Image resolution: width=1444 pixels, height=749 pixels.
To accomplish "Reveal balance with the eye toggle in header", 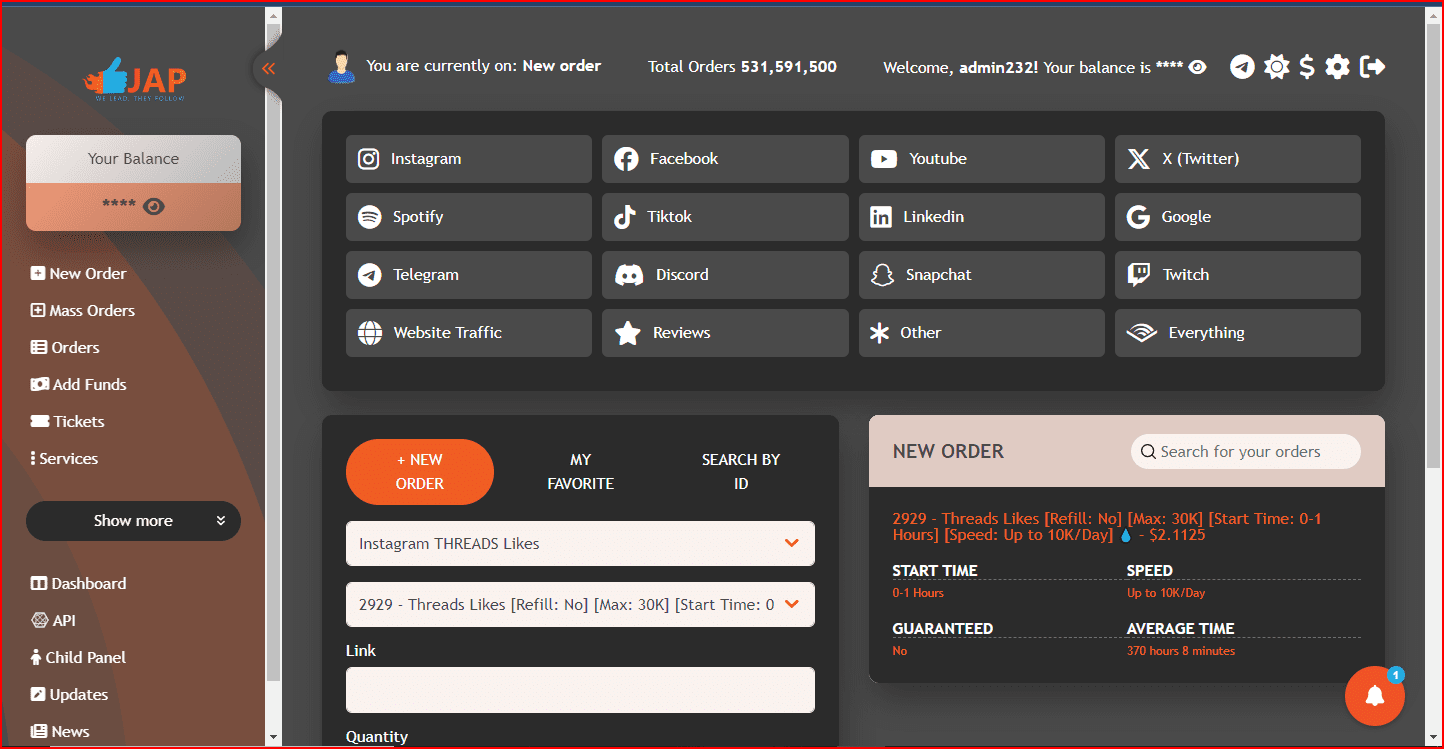I will 1196,67.
